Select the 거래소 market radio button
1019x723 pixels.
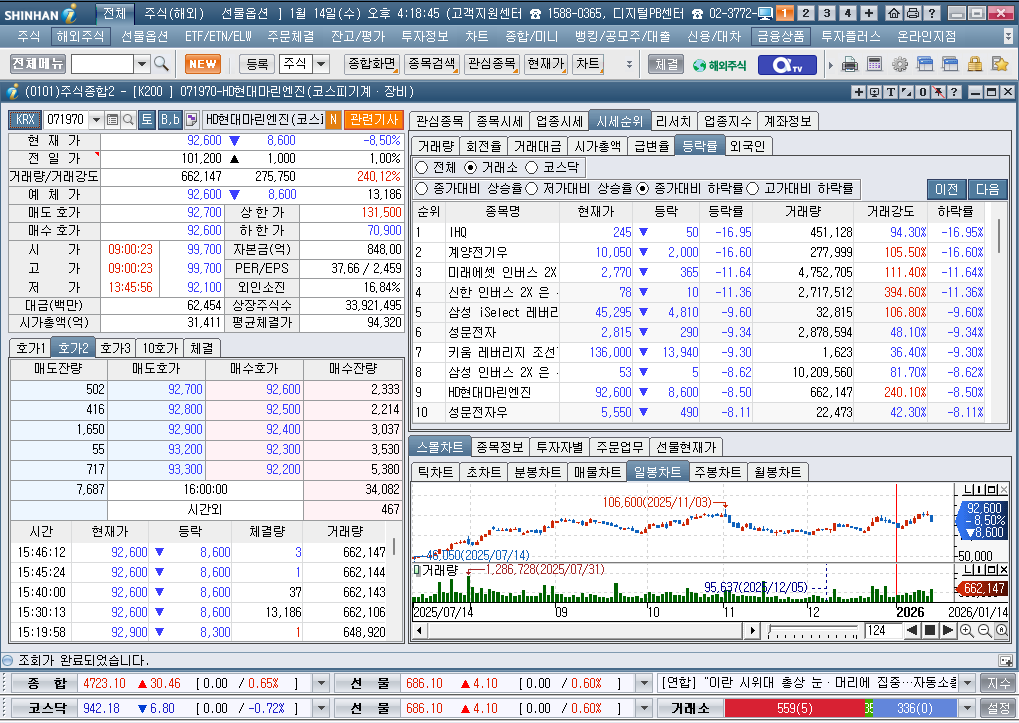click(470, 168)
